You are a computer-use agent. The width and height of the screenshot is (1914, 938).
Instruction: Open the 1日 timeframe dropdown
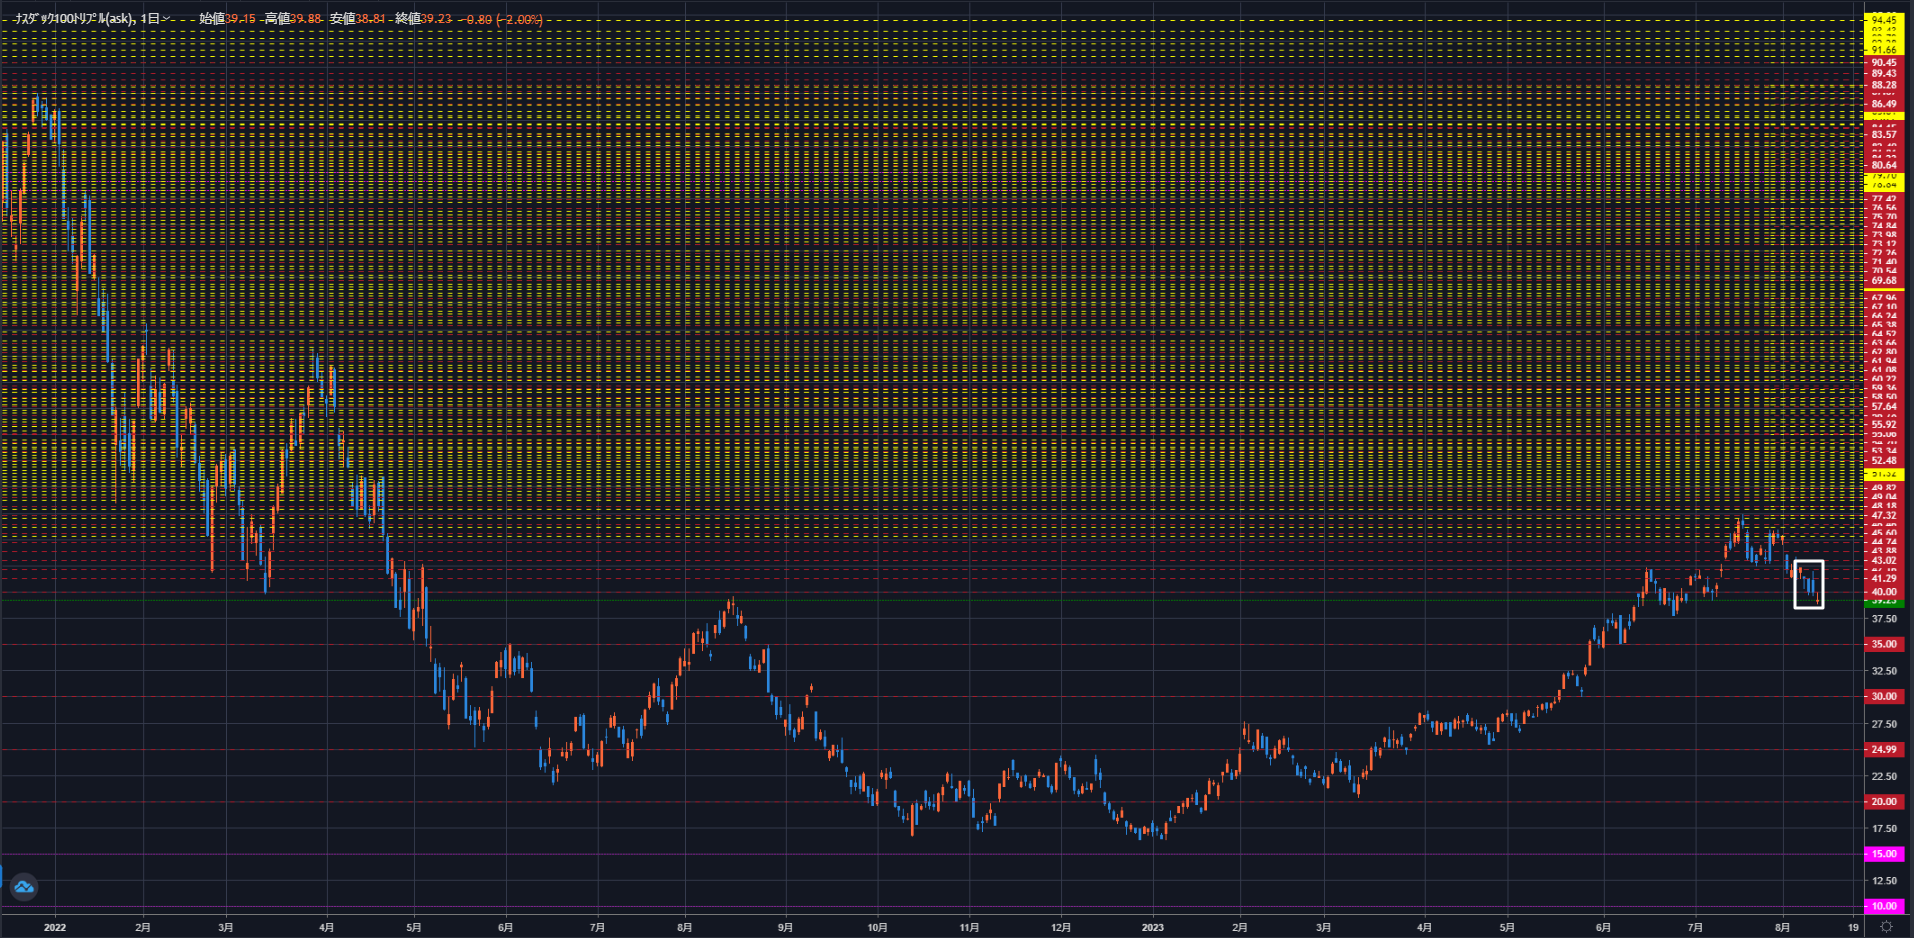click(x=156, y=19)
